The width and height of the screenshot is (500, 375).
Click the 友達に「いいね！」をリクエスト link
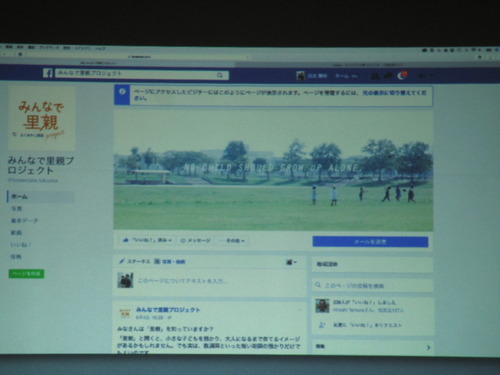coord(367,325)
